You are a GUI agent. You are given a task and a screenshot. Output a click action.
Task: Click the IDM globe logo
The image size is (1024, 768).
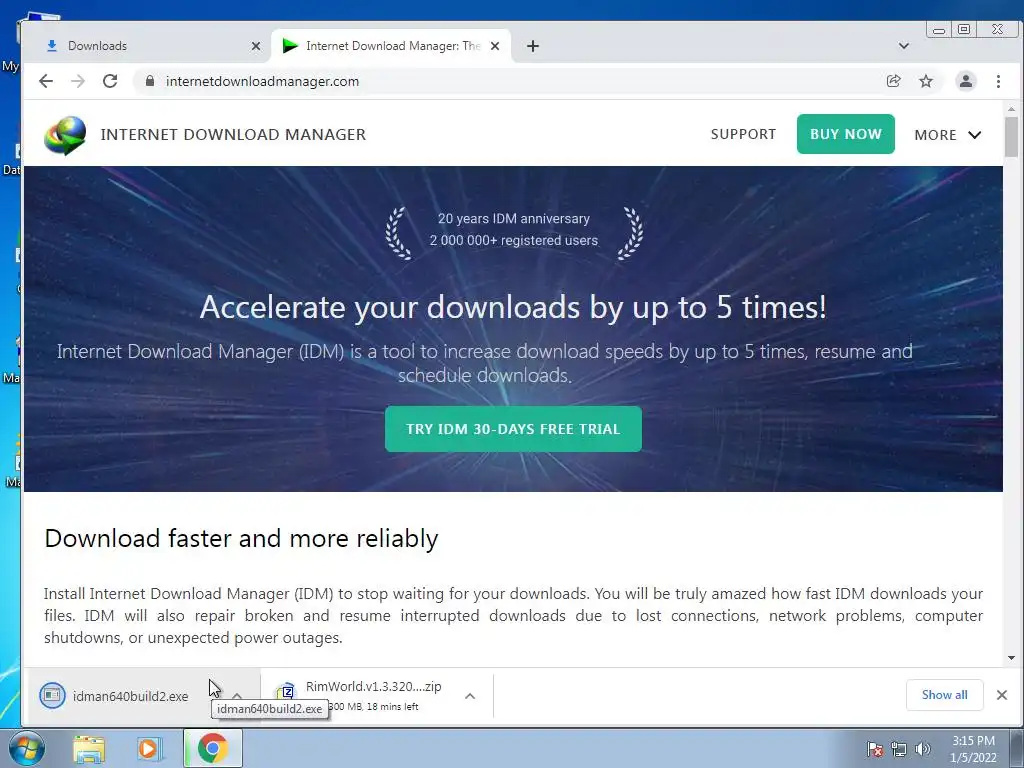(x=65, y=135)
